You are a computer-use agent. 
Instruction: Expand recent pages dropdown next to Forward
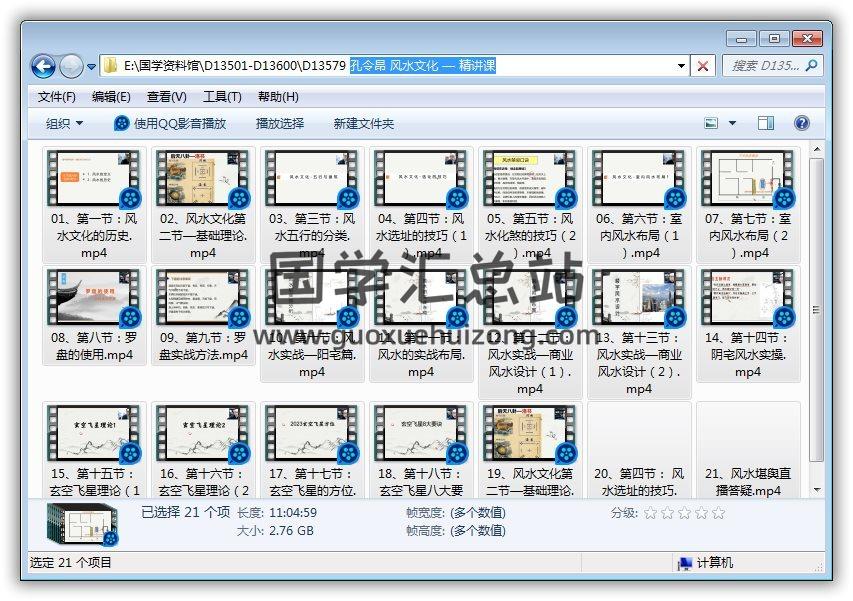click(91, 67)
